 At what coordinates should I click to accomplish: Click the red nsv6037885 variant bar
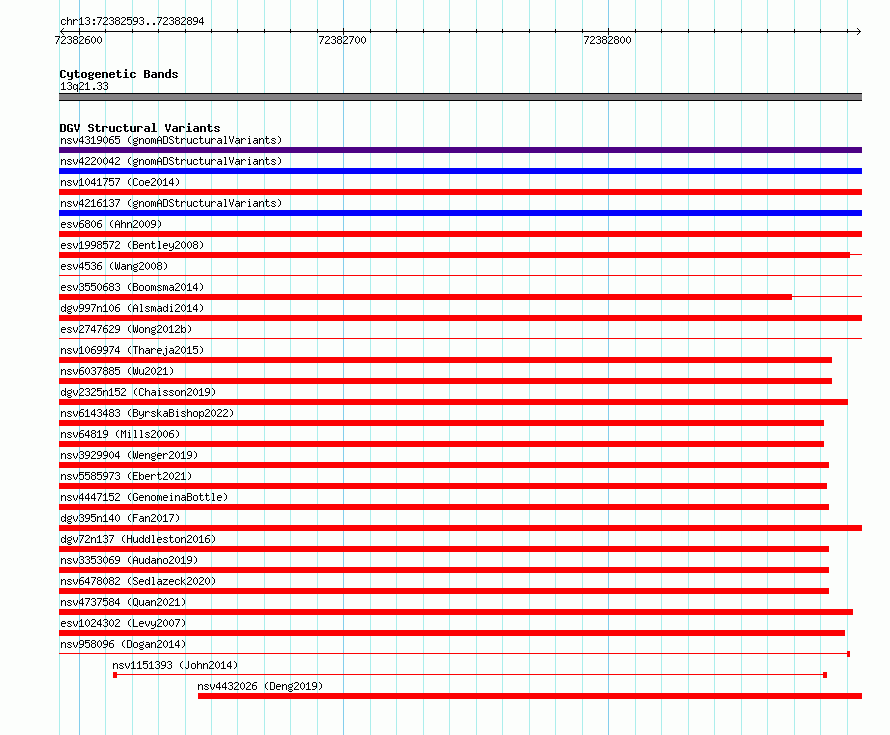click(x=446, y=381)
